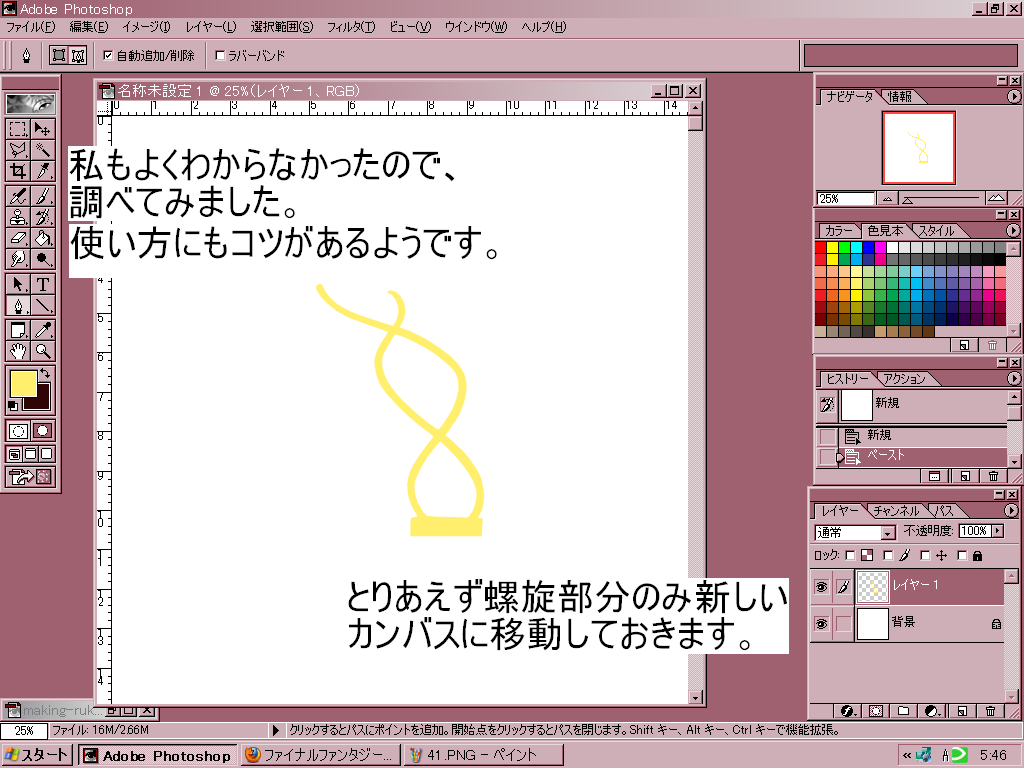
Task: Uncheck the 自動追加/削除 checkbox
Action: click(109, 56)
